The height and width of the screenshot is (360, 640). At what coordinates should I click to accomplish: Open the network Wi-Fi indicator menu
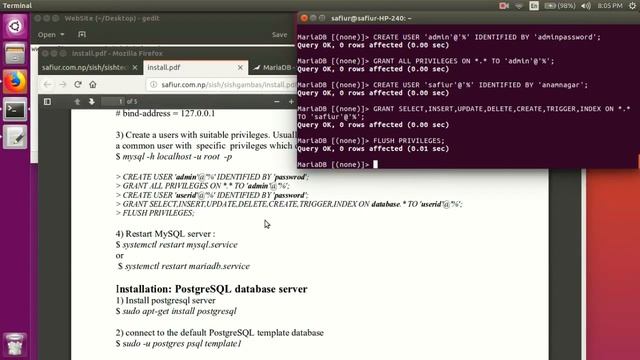coord(519,6)
